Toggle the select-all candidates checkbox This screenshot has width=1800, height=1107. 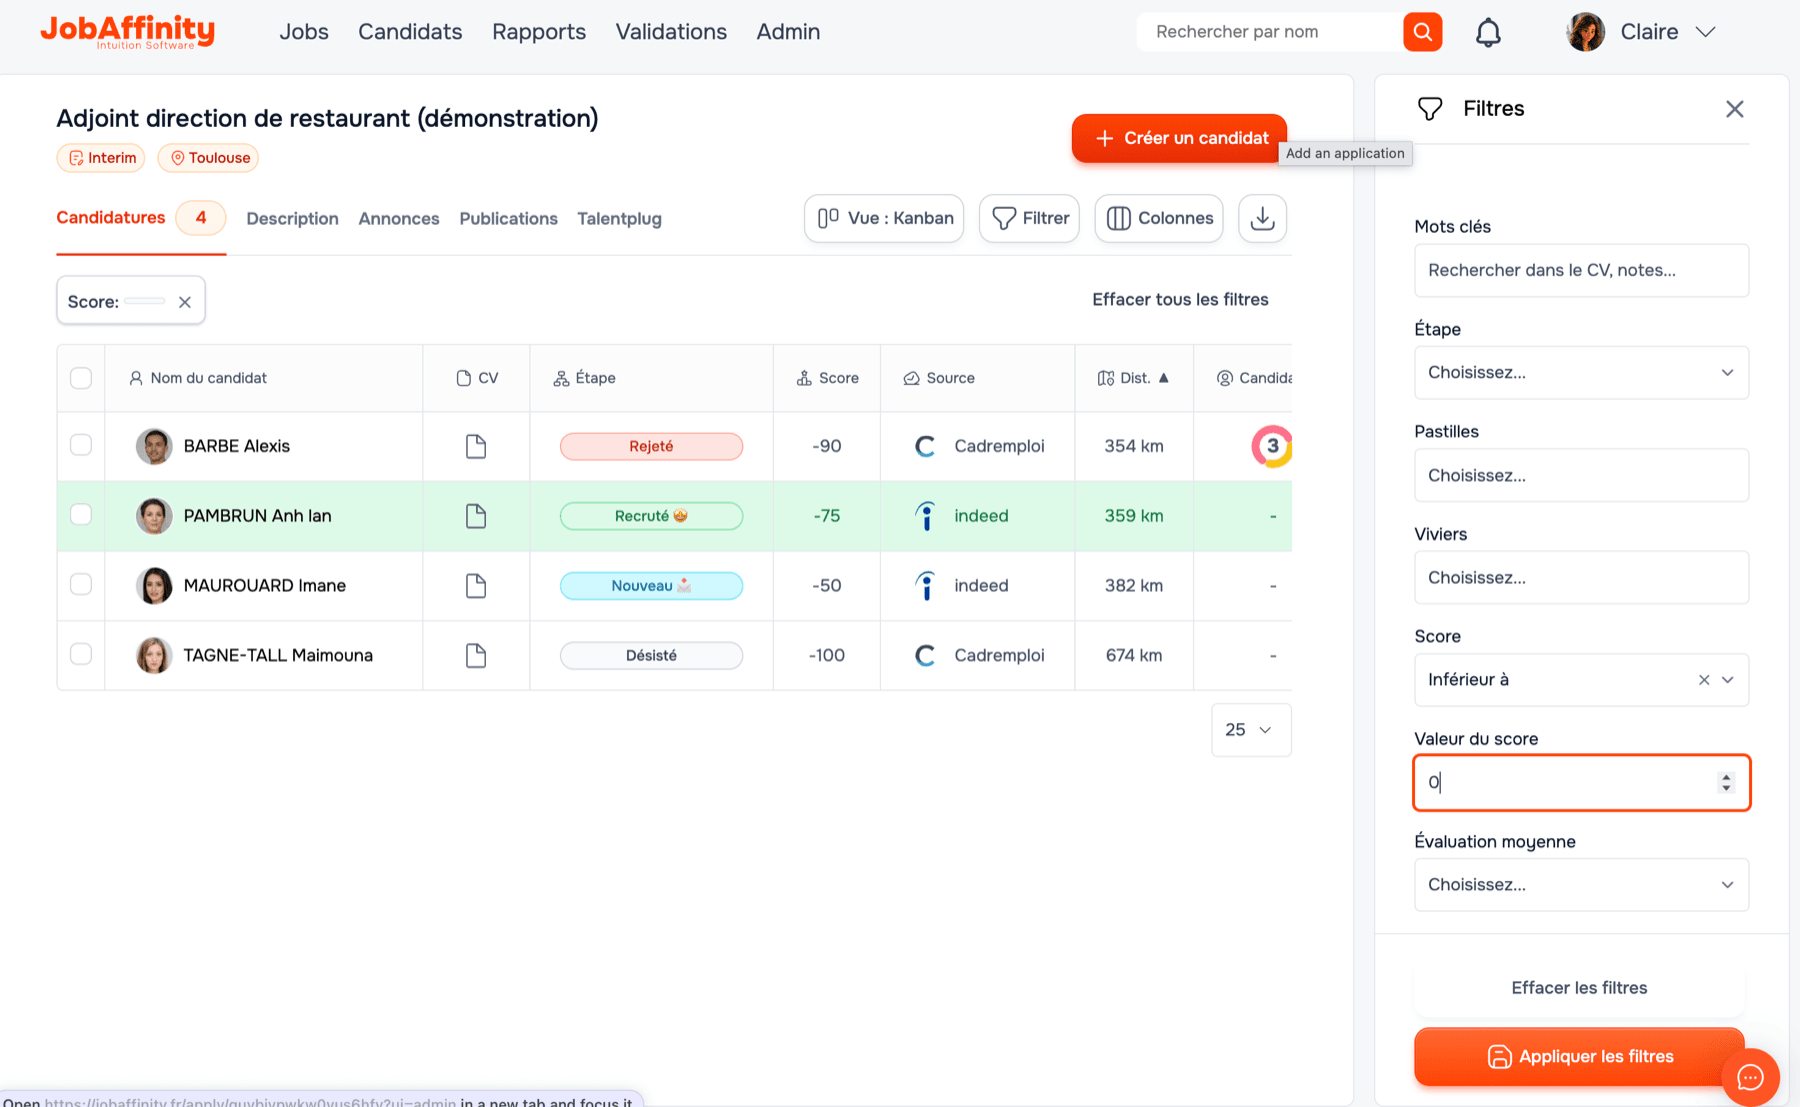81,378
